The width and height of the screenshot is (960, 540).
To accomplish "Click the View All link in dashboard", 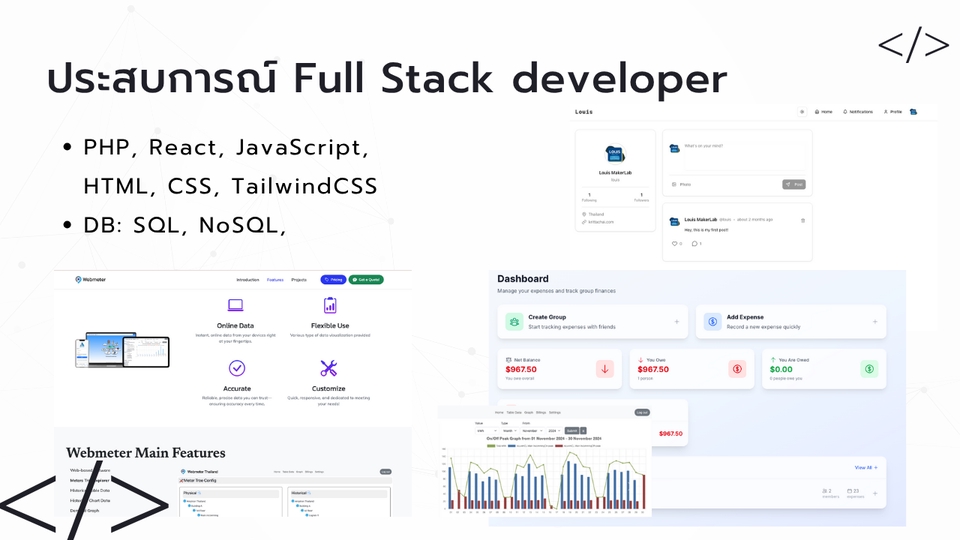I will tap(865, 467).
